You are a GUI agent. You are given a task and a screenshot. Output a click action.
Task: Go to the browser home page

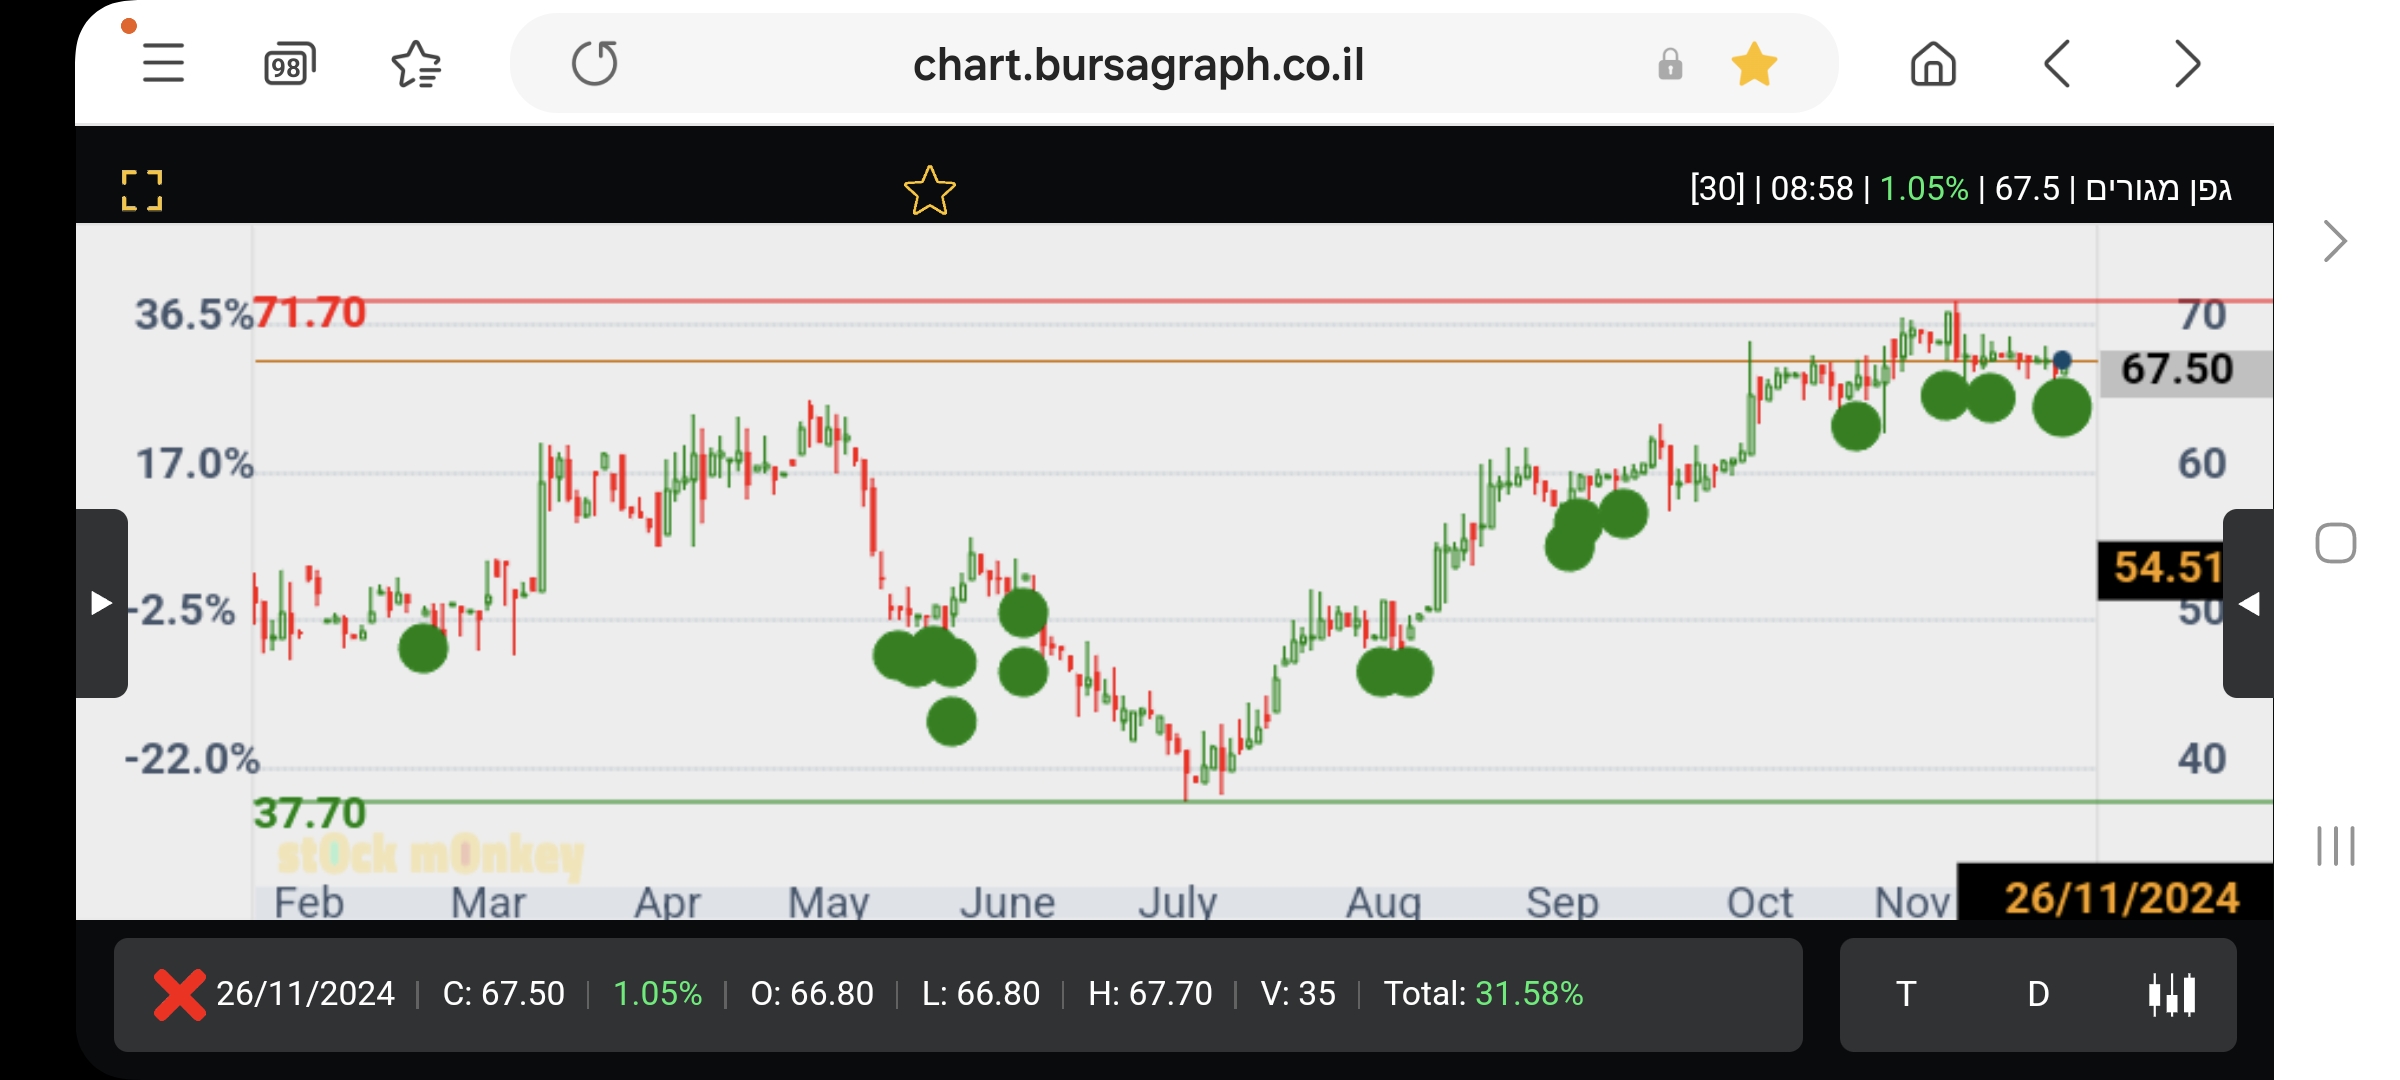tap(1933, 65)
